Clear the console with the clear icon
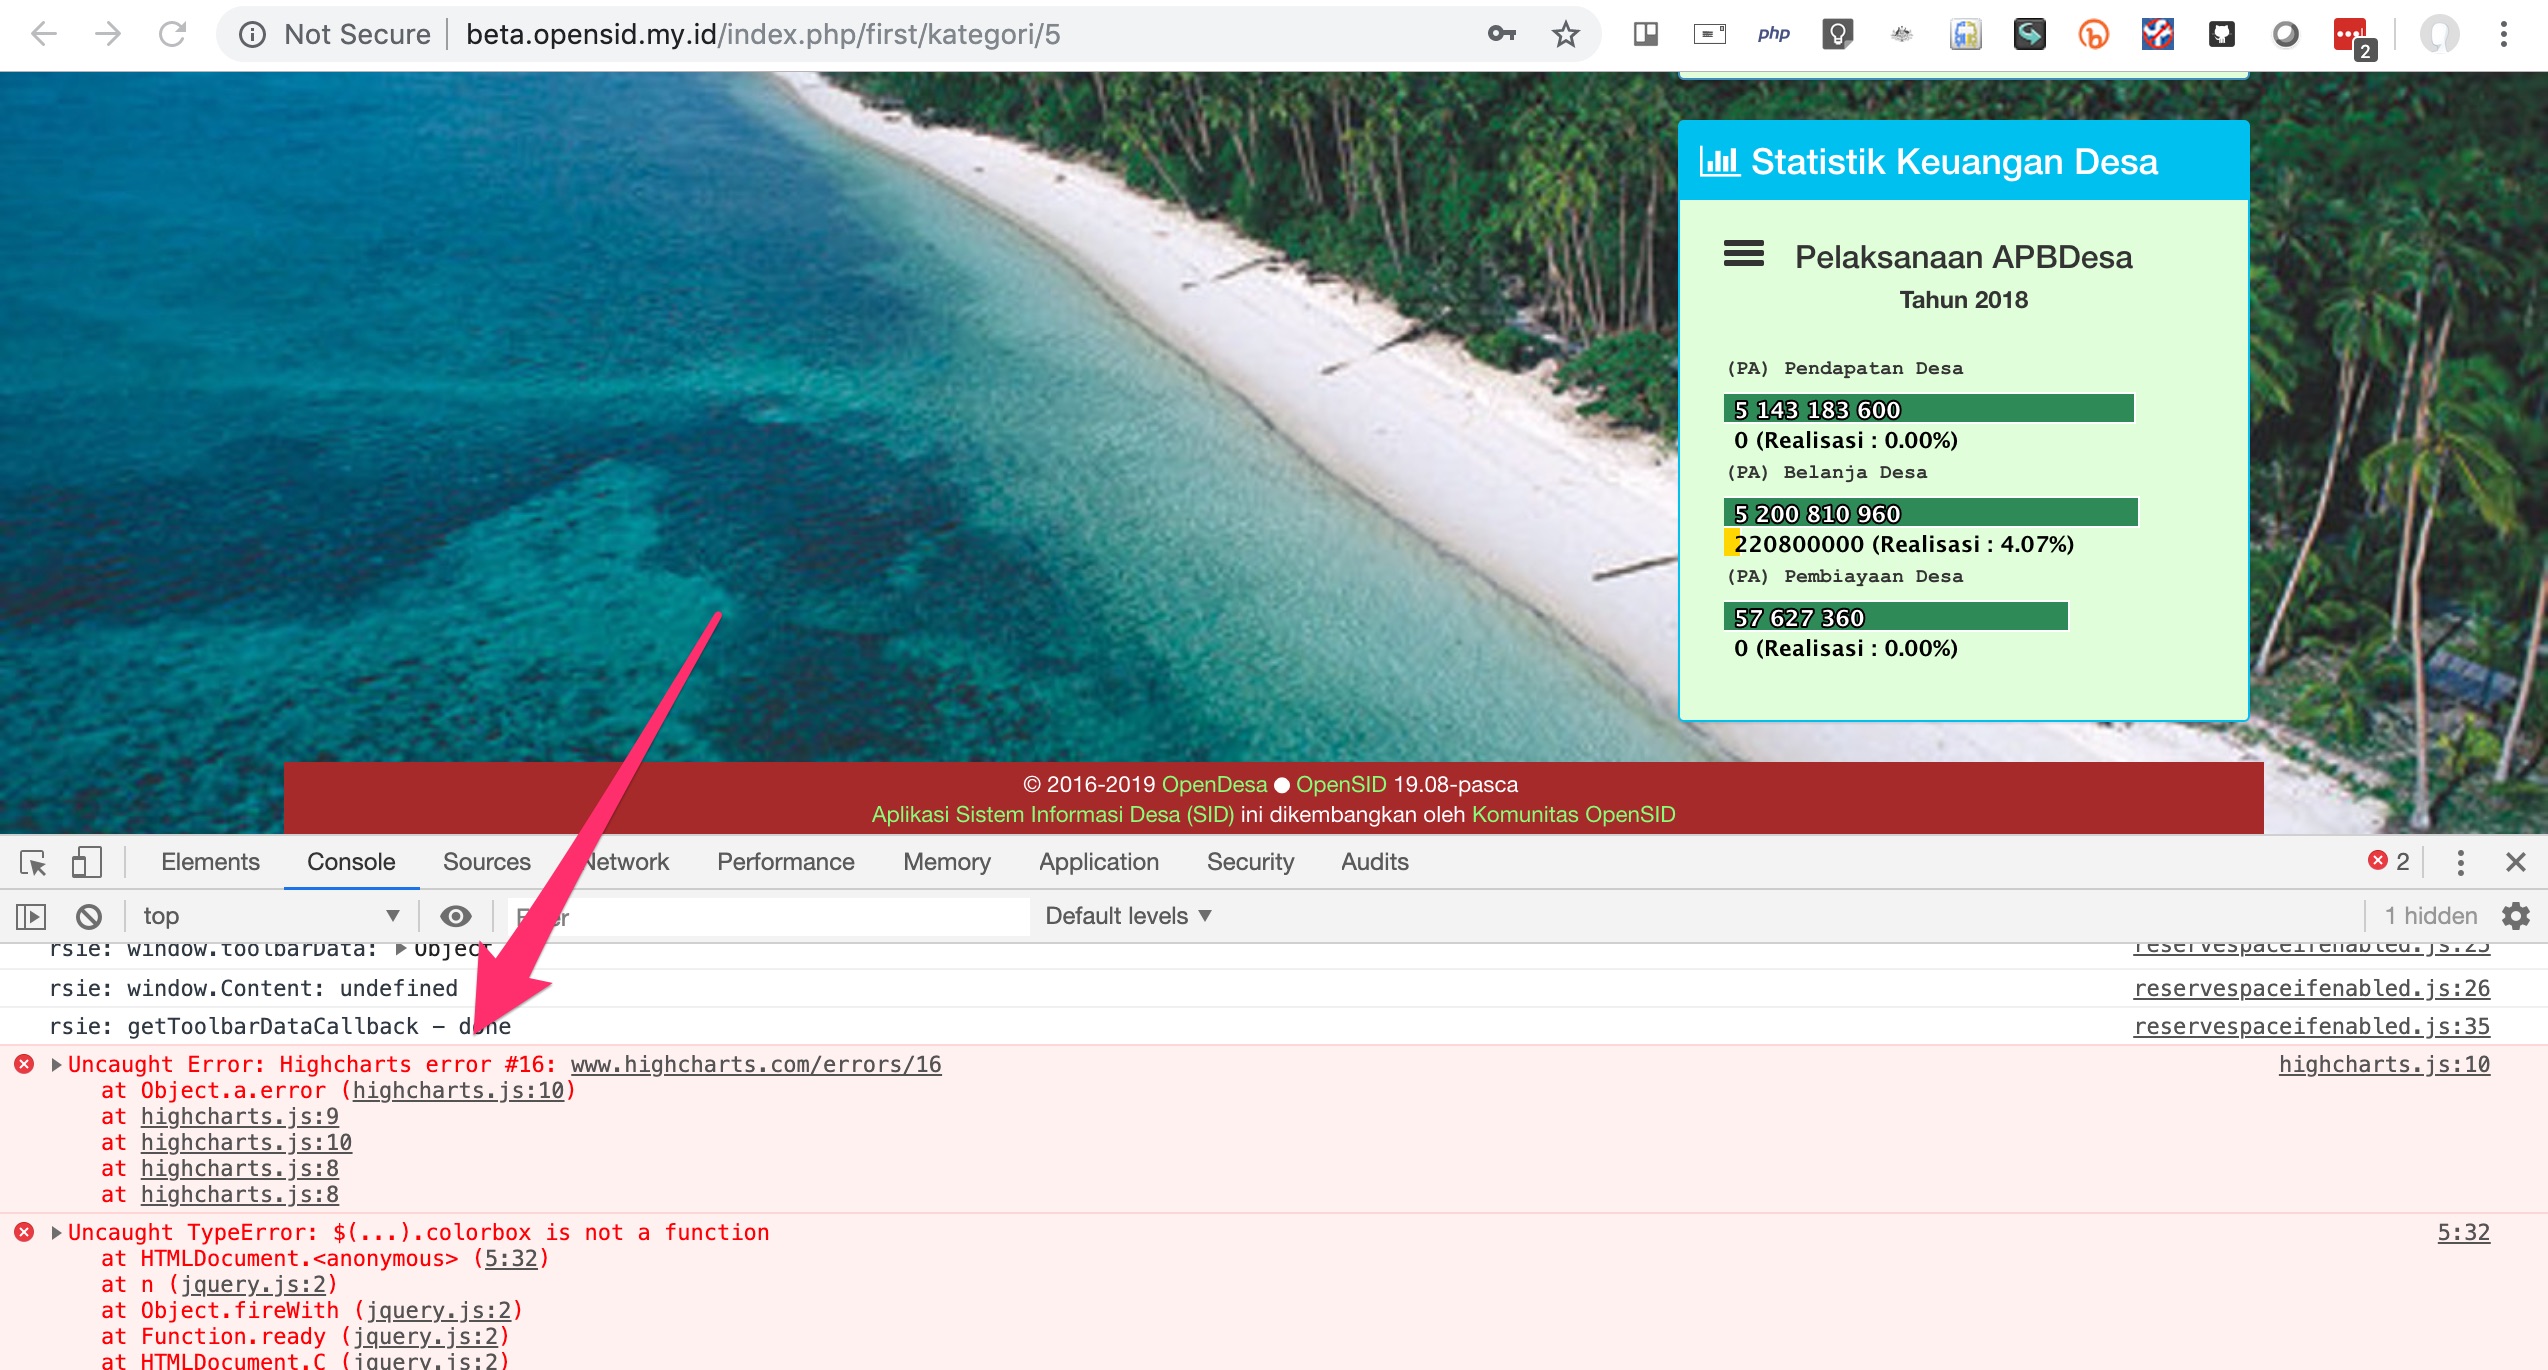2548x1370 pixels. click(x=88, y=916)
